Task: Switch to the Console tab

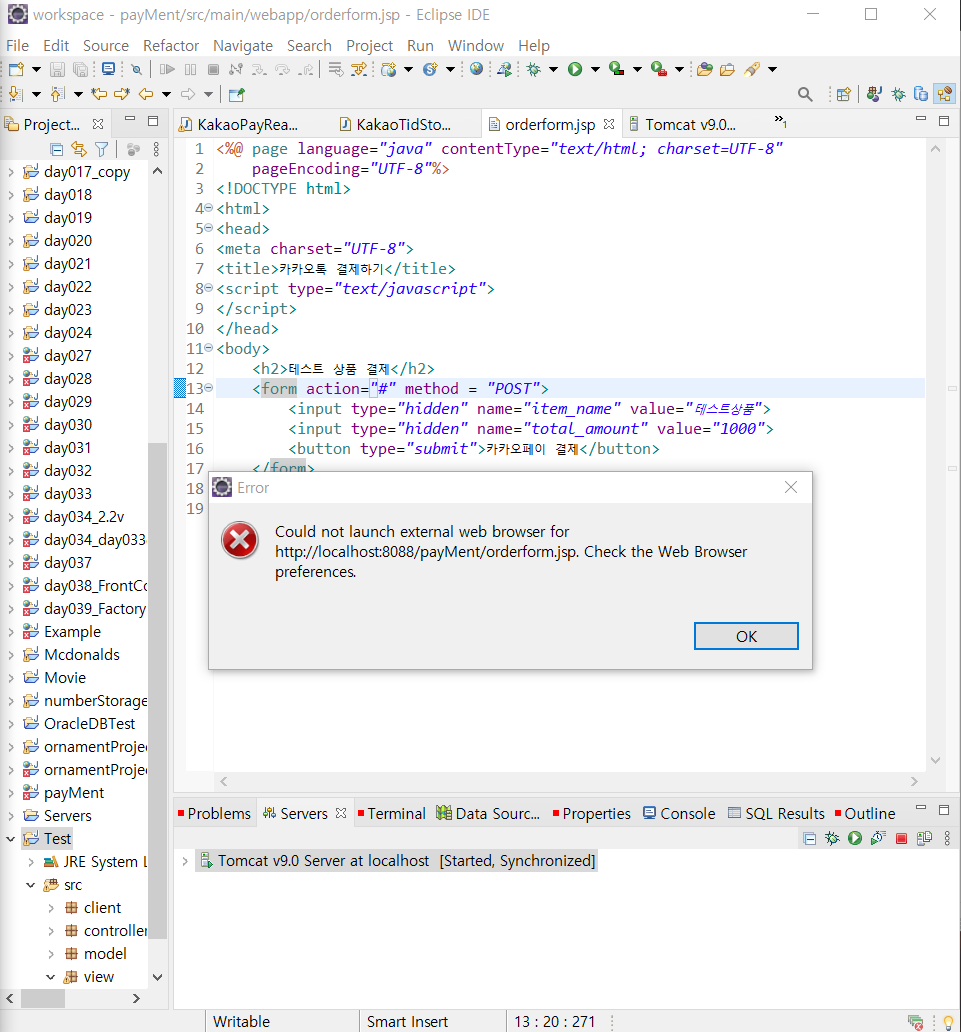Action: [680, 813]
